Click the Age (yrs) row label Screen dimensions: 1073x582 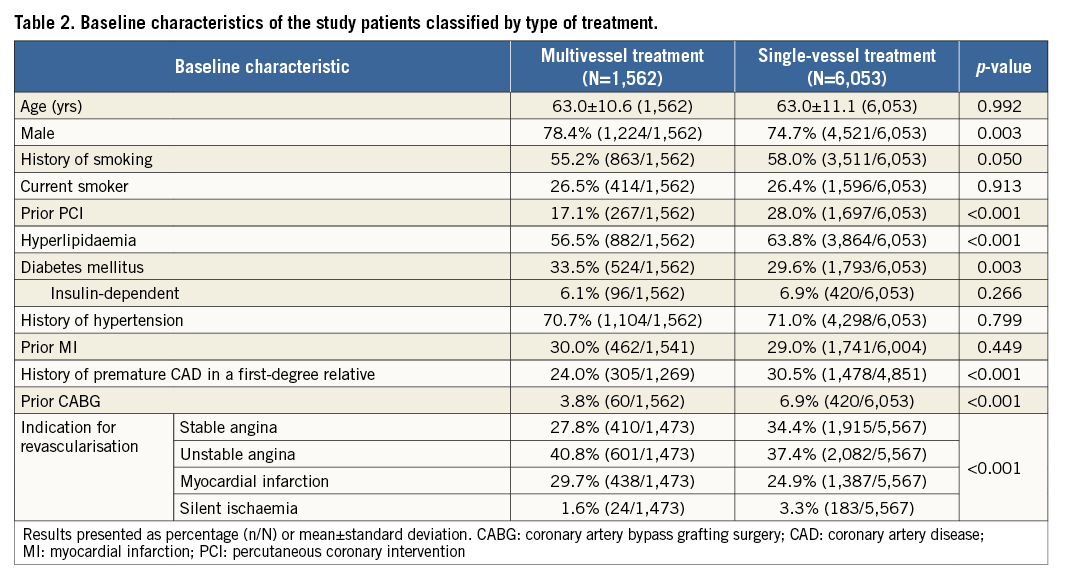point(54,107)
